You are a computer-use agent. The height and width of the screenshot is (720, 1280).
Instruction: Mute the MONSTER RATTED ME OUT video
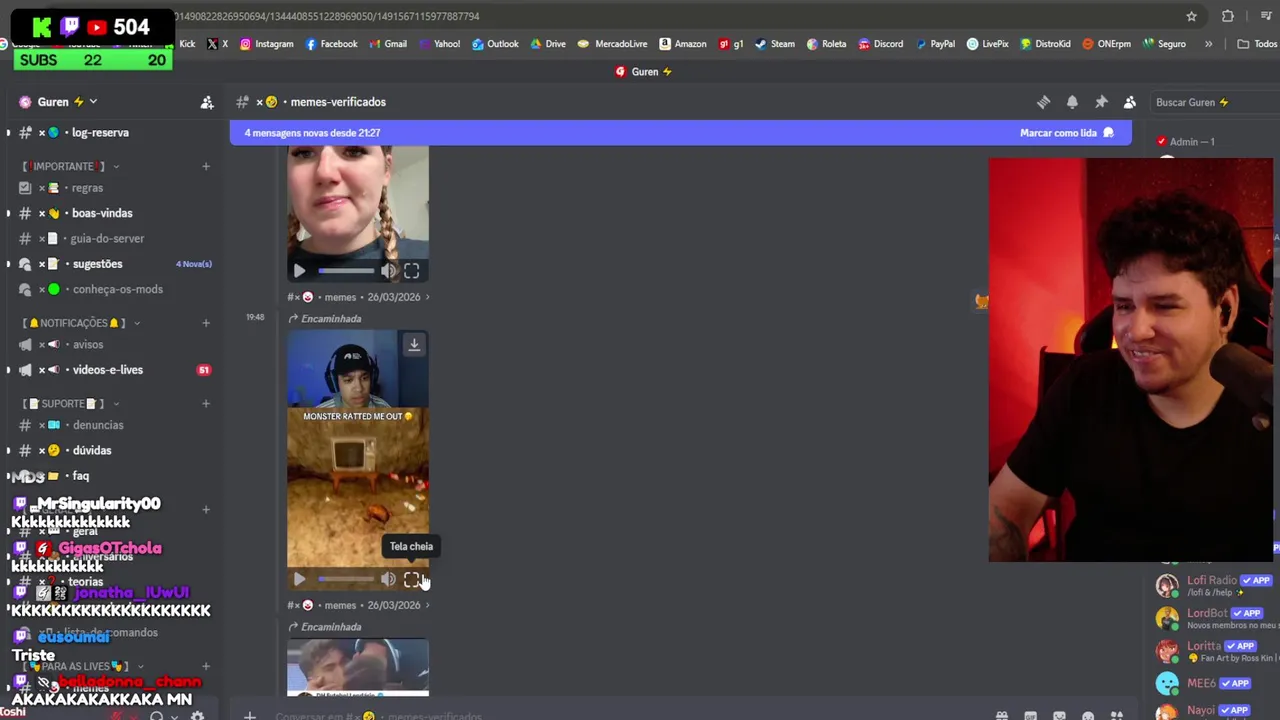tap(388, 579)
